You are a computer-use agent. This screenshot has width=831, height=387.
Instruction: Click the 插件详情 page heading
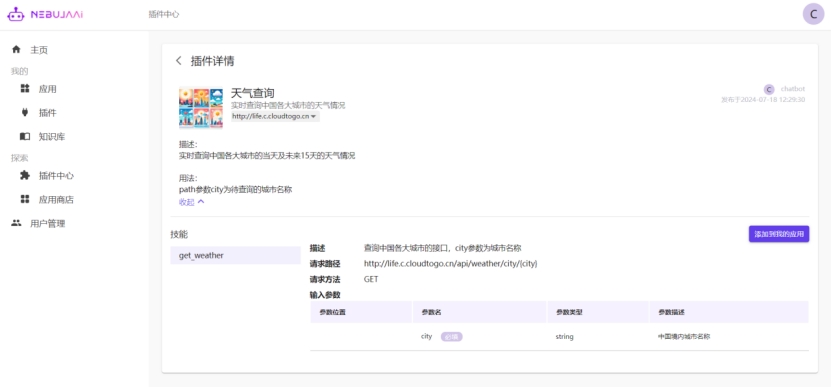coord(213,61)
